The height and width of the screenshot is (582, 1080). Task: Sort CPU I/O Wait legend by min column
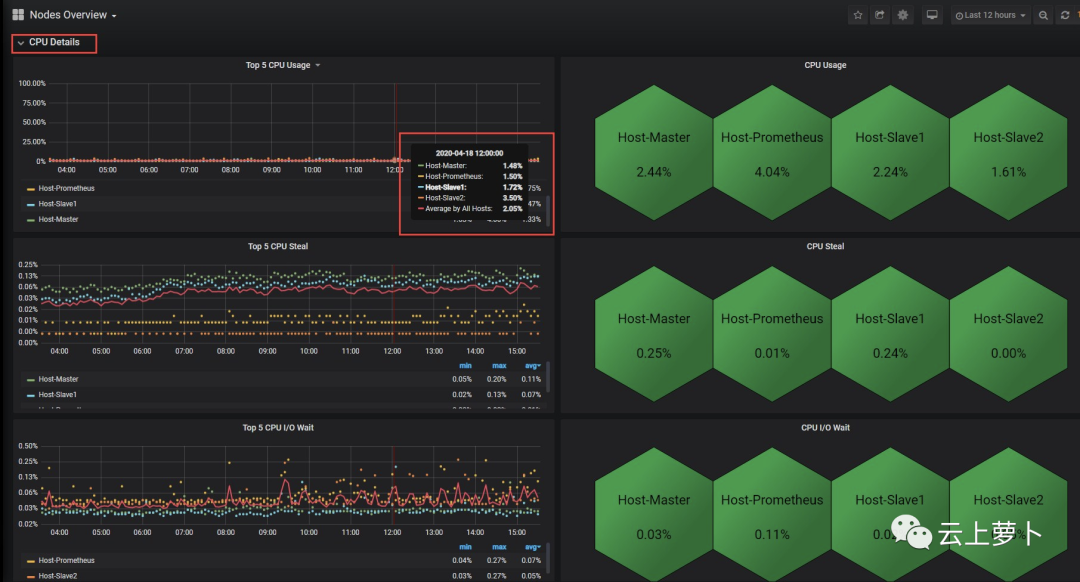coord(466,547)
